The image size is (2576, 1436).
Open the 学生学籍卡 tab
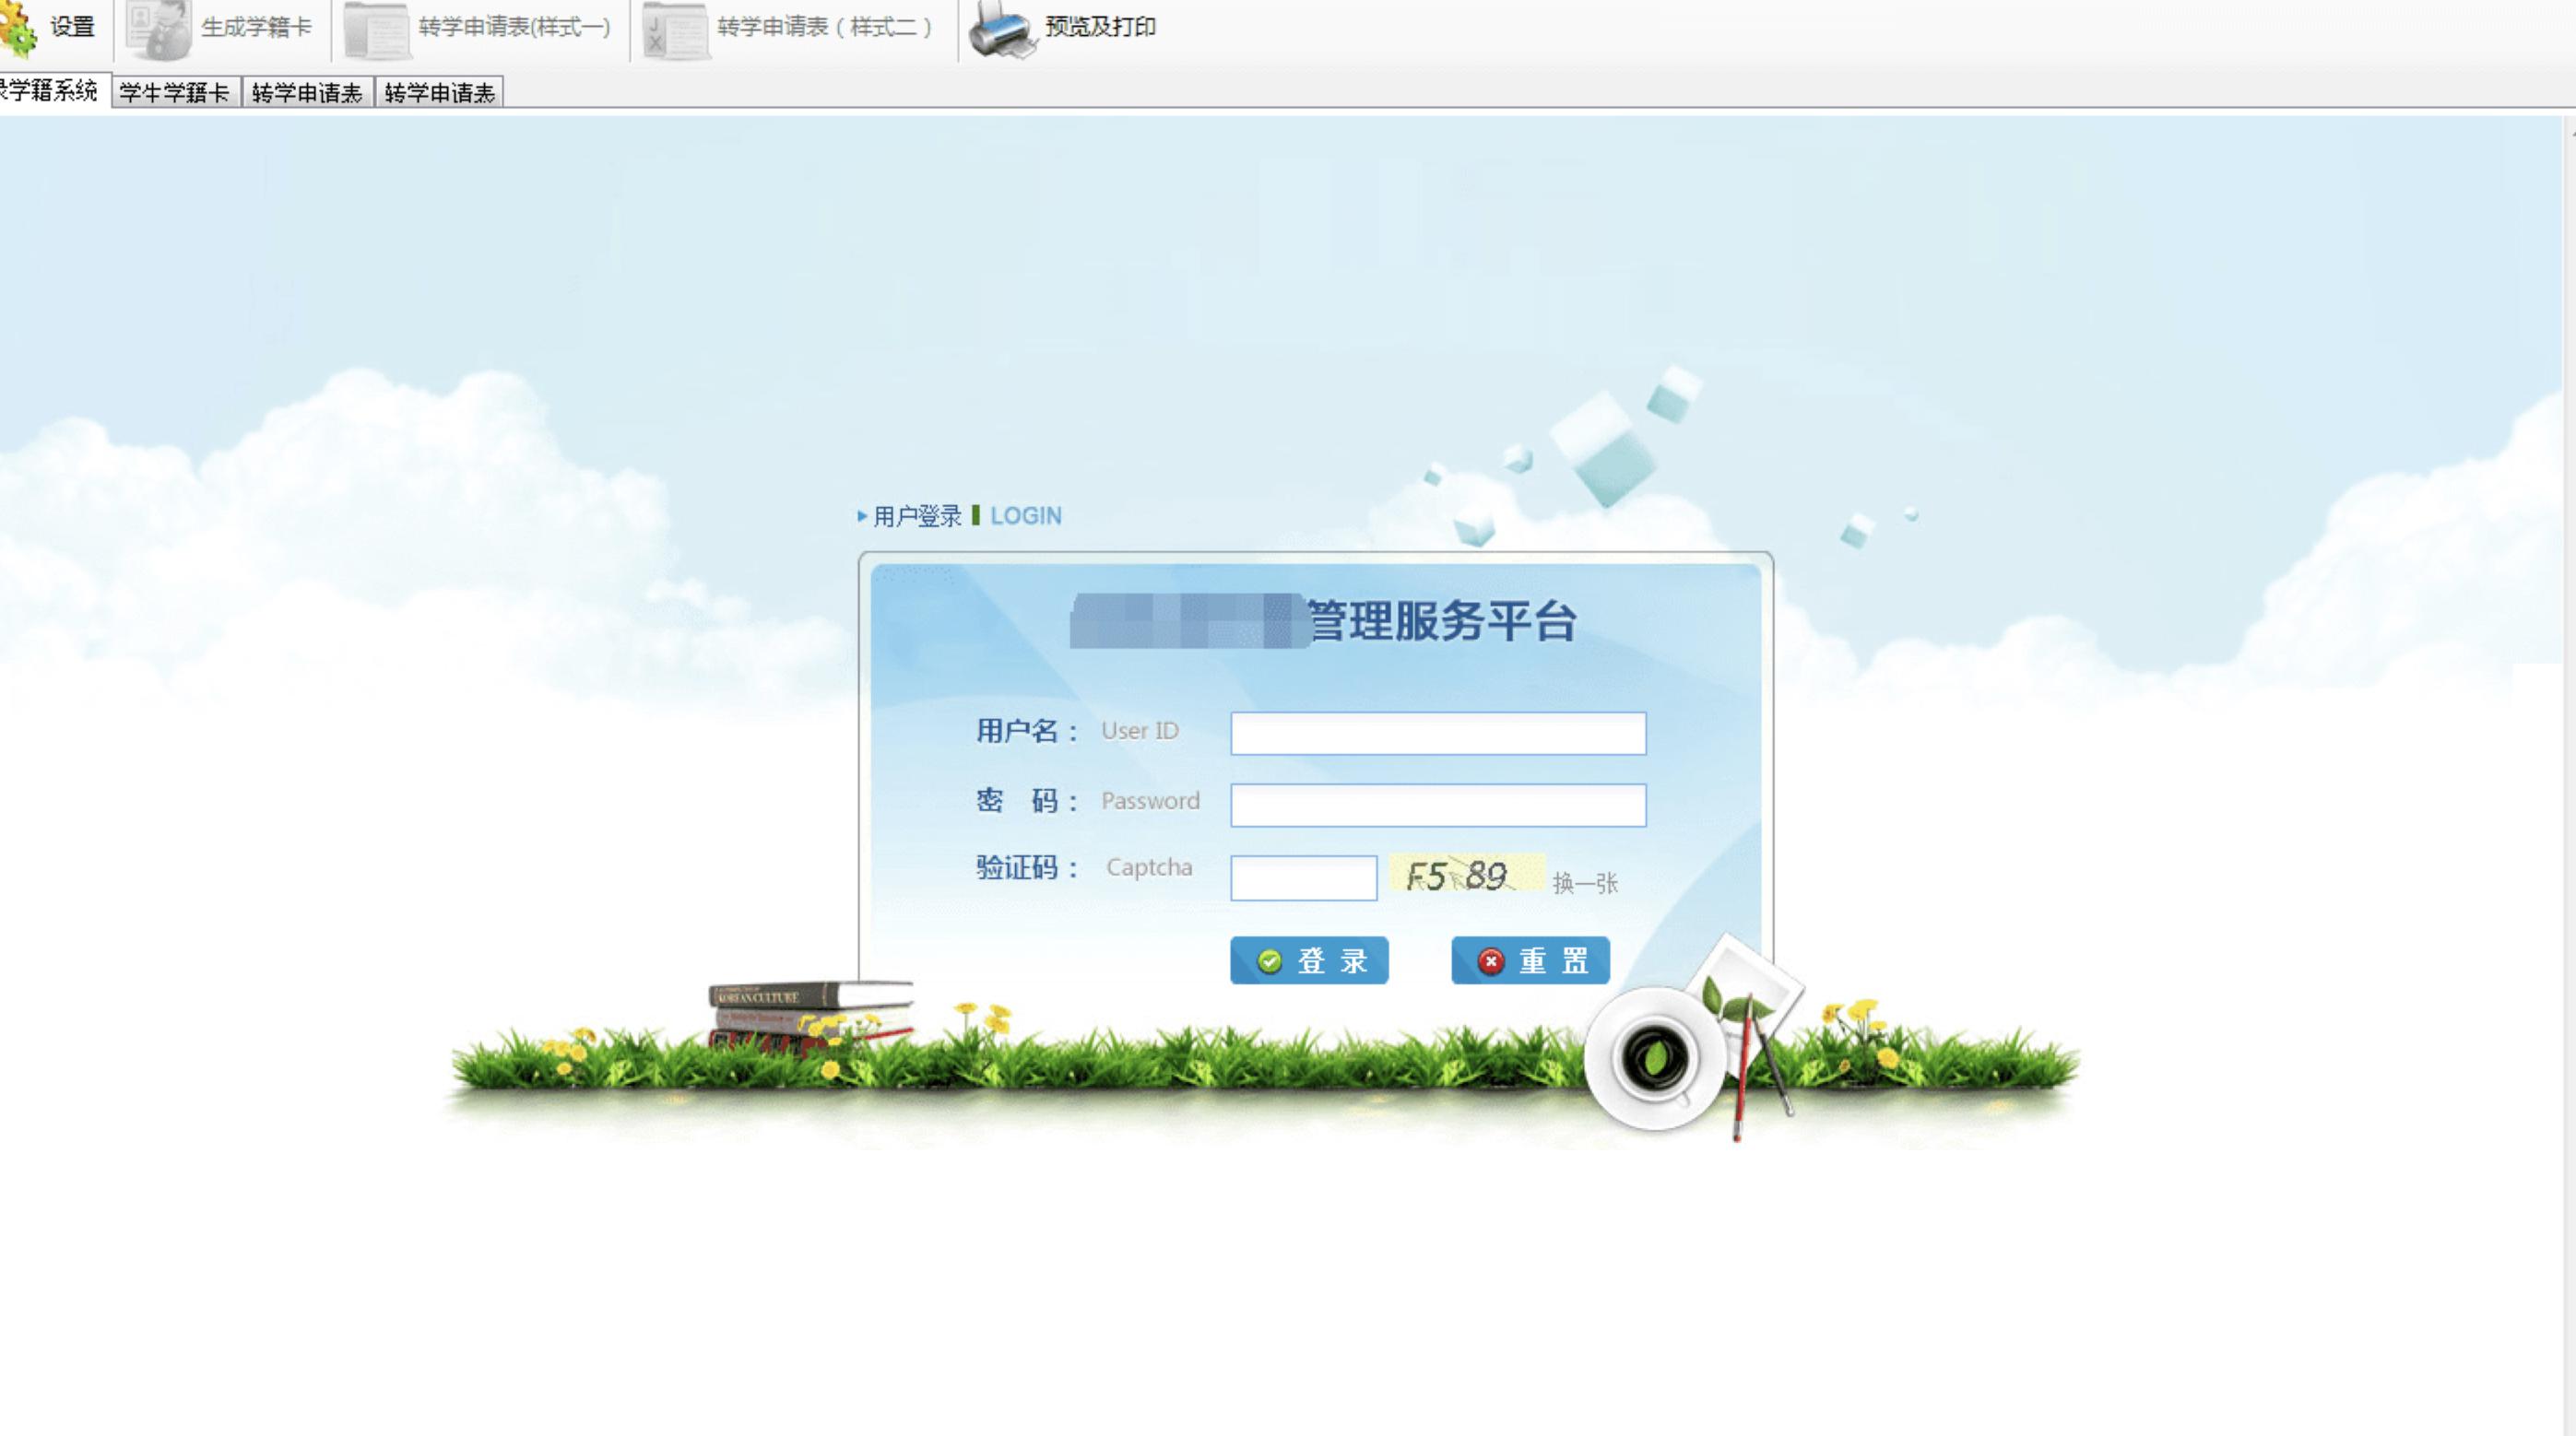tap(175, 93)
